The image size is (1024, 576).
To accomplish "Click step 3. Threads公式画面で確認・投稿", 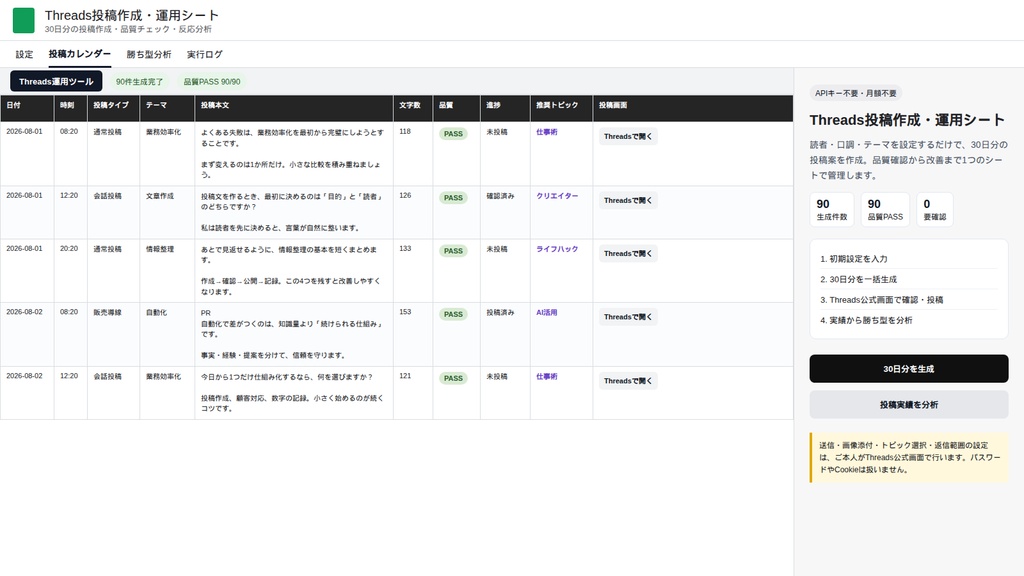I will tap(908, 300).
